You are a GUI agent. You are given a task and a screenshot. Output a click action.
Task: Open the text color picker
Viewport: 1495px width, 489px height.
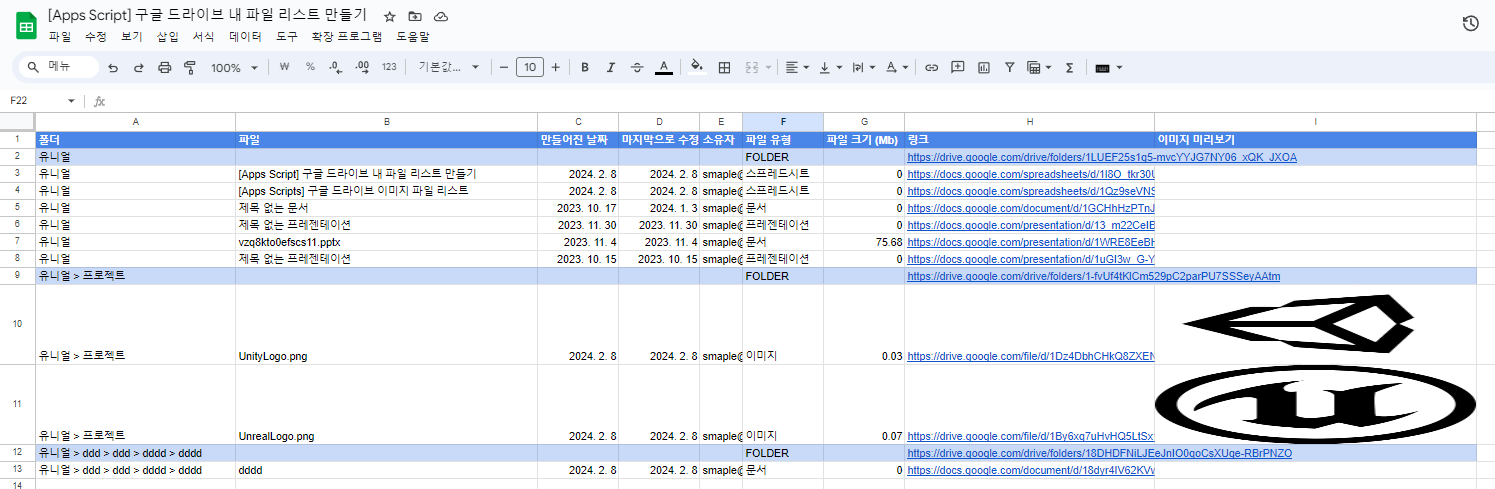click(x=663, y=67)
